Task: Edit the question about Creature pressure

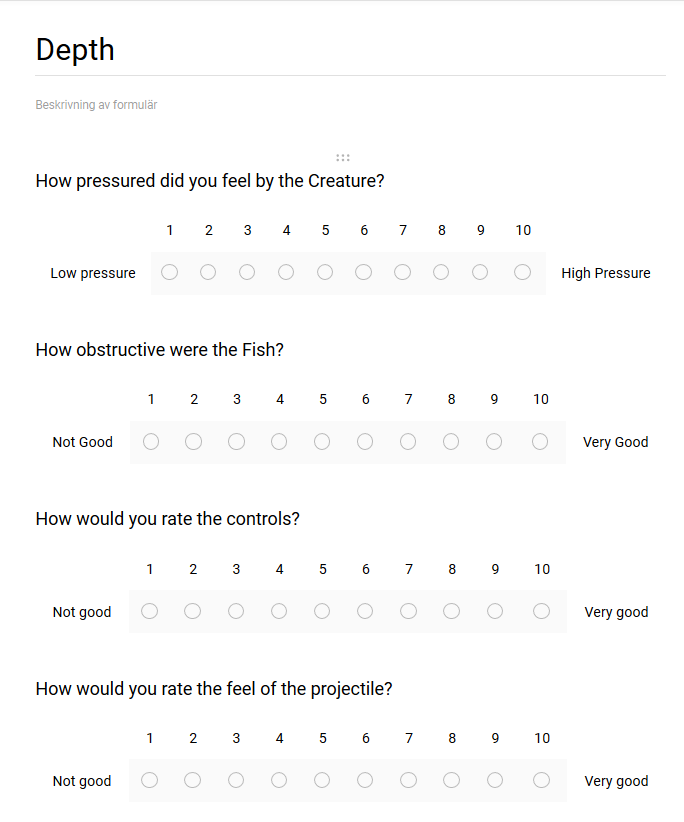Action: pos(210,181)
